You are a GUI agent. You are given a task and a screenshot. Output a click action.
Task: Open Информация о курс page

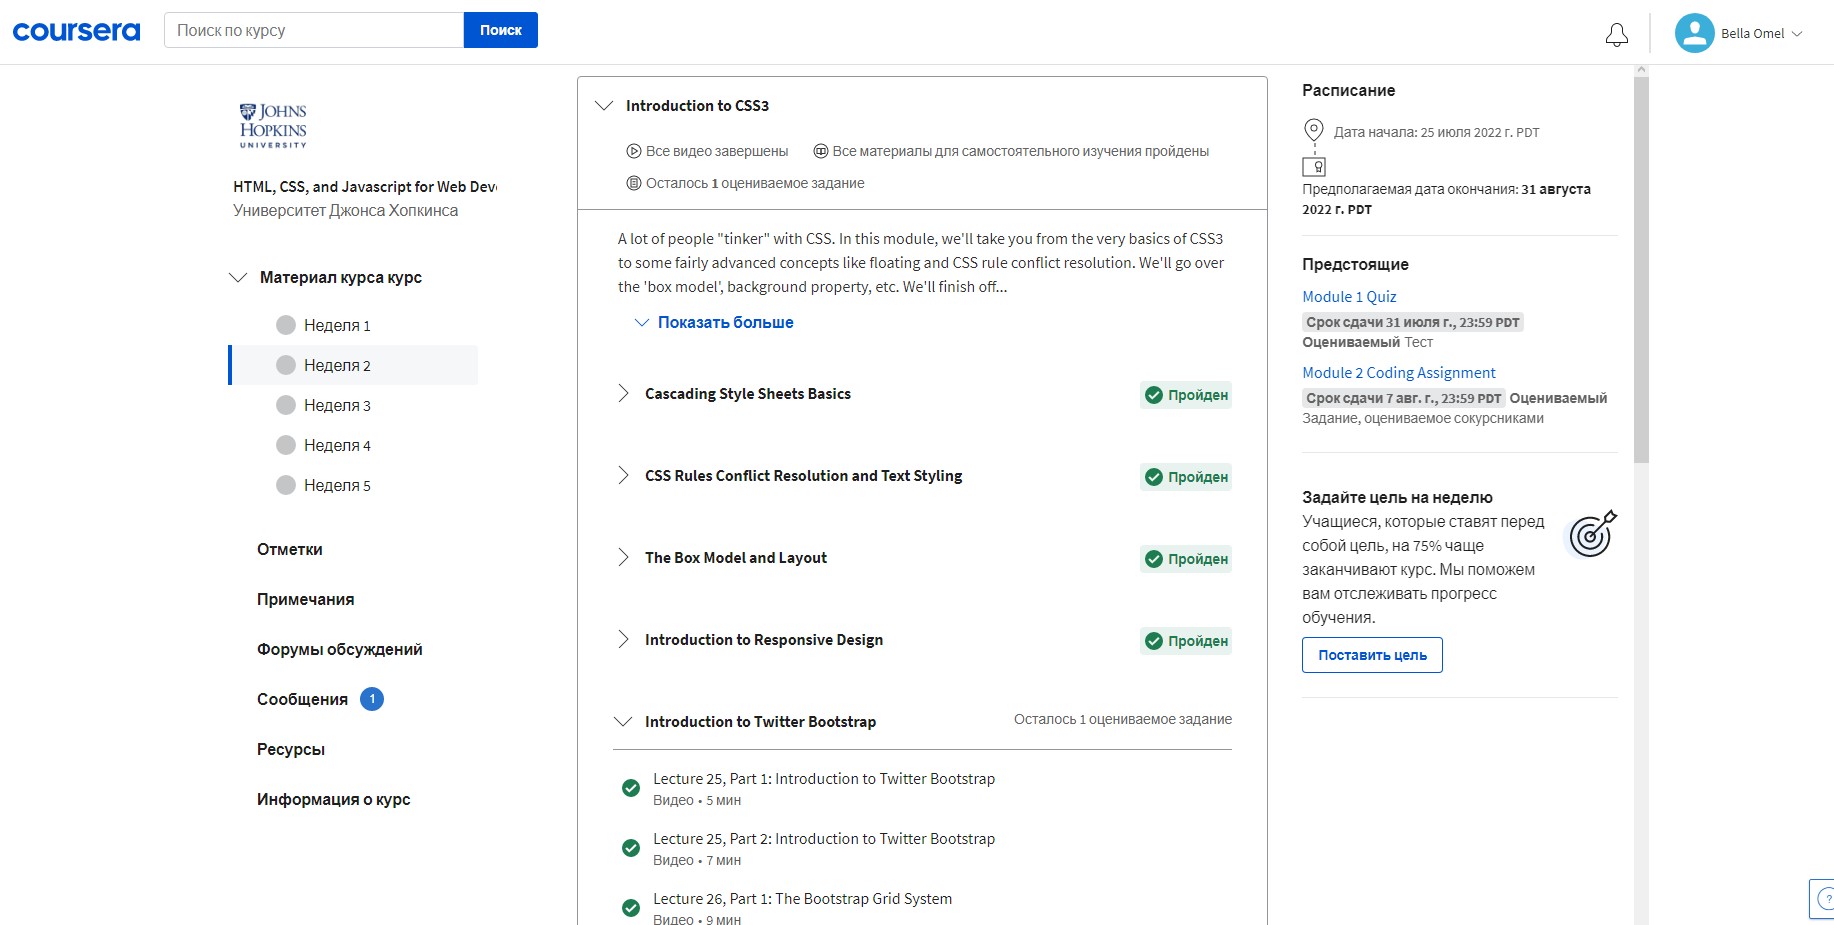click(334, 799)
